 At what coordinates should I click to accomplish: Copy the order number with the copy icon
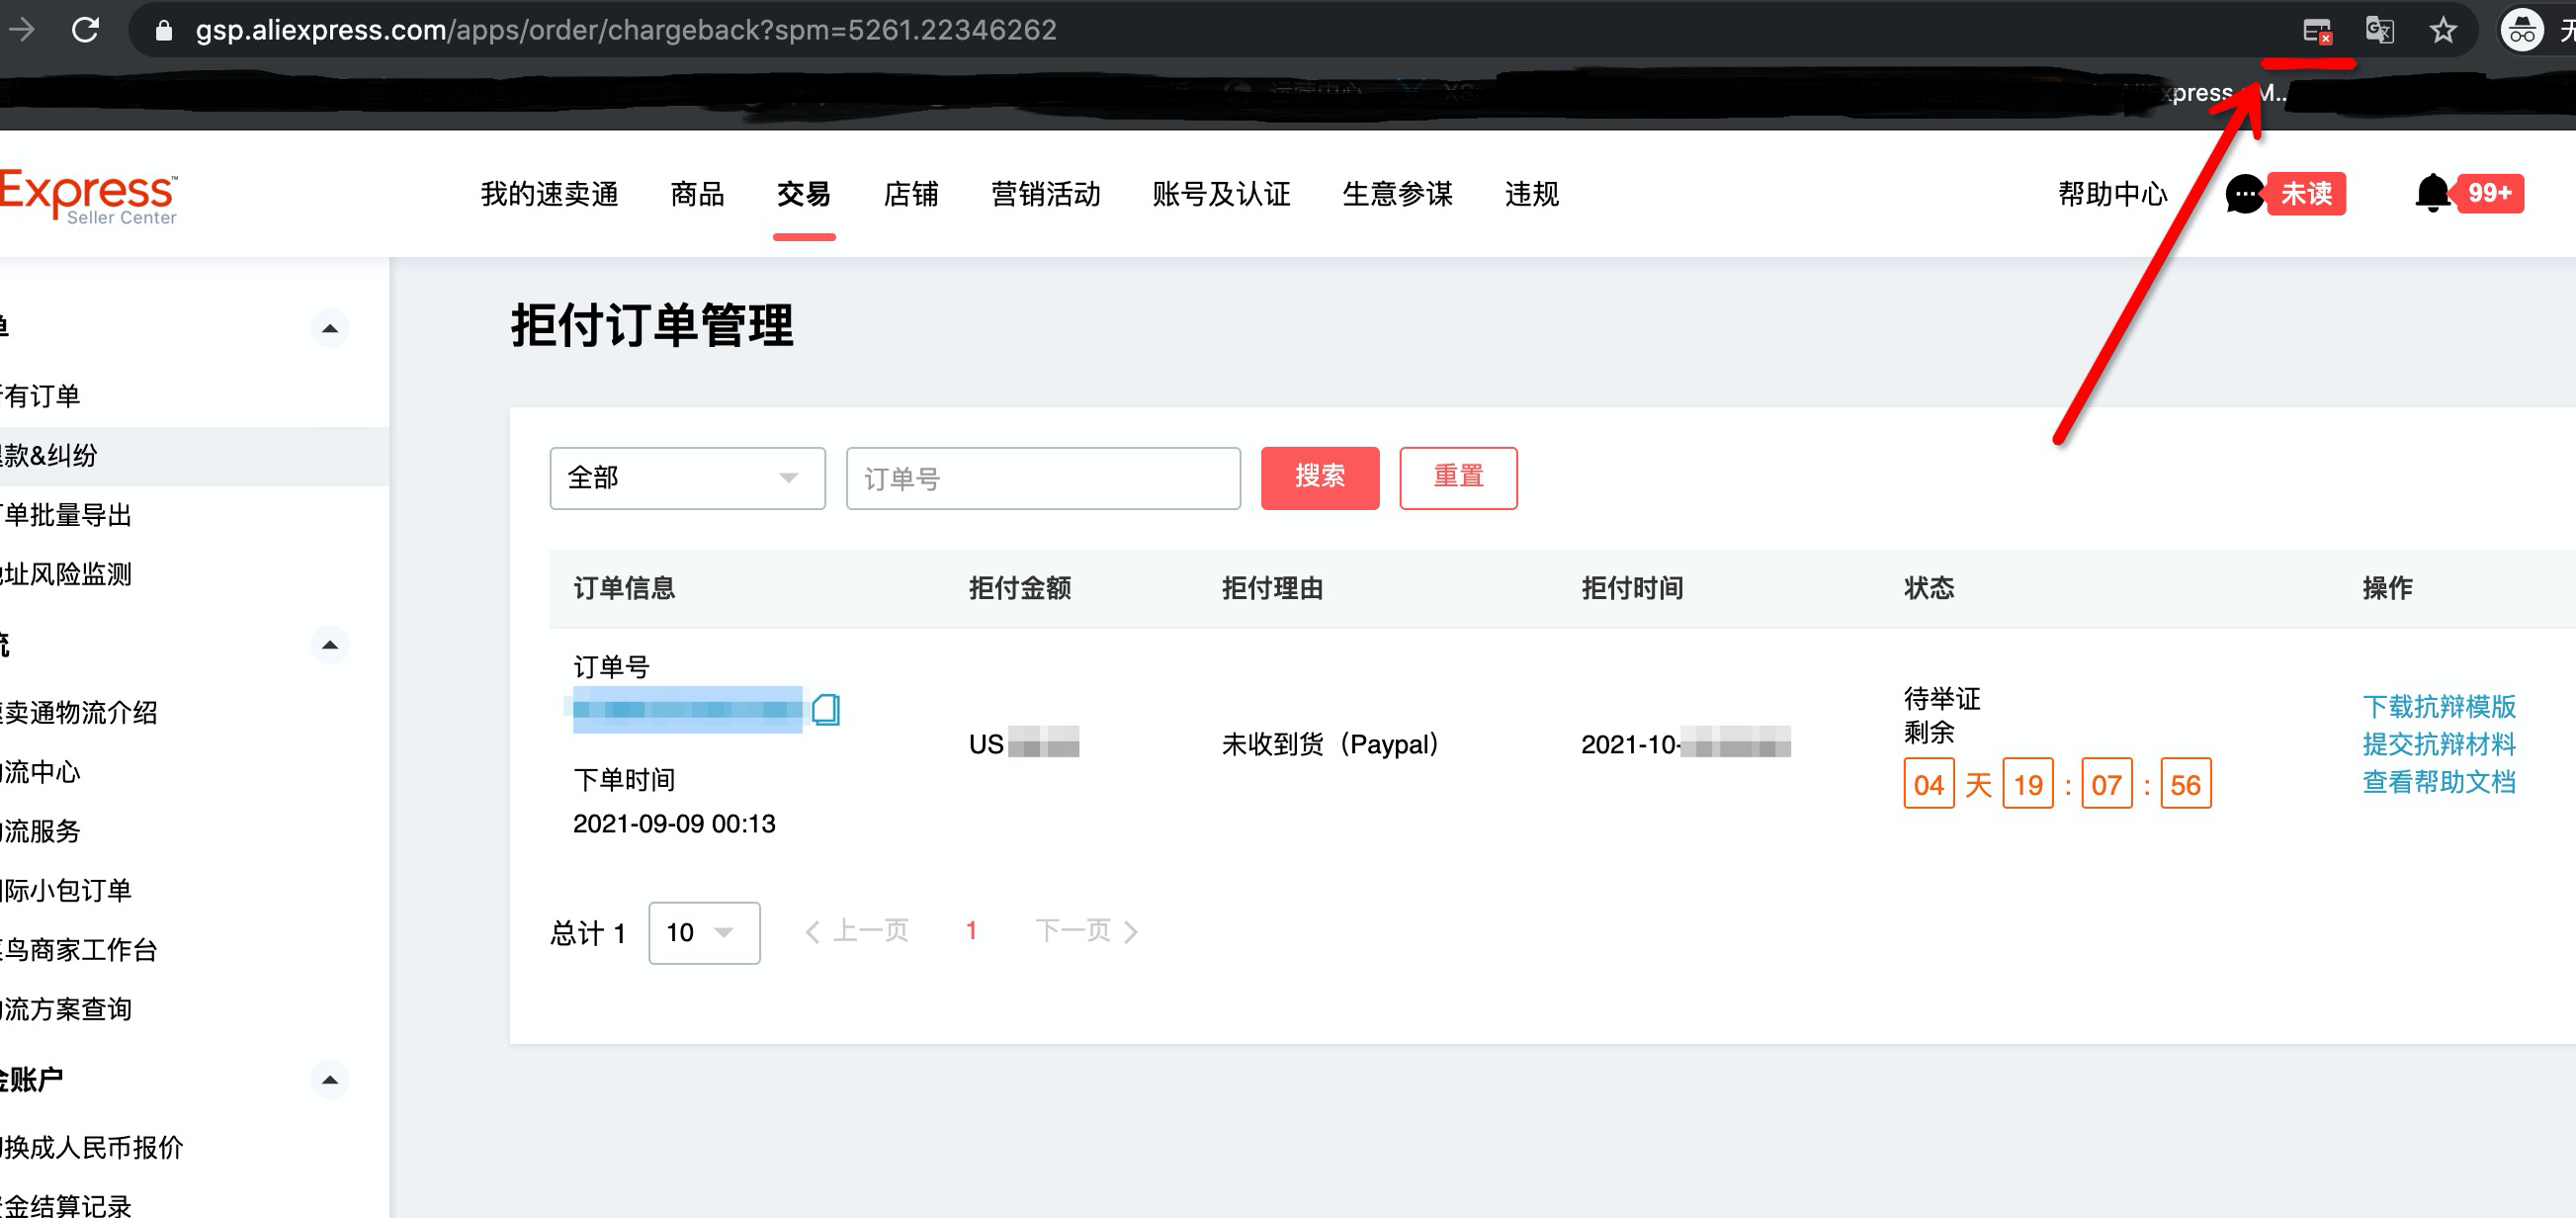pyautogui.click(x=826, y=709)
